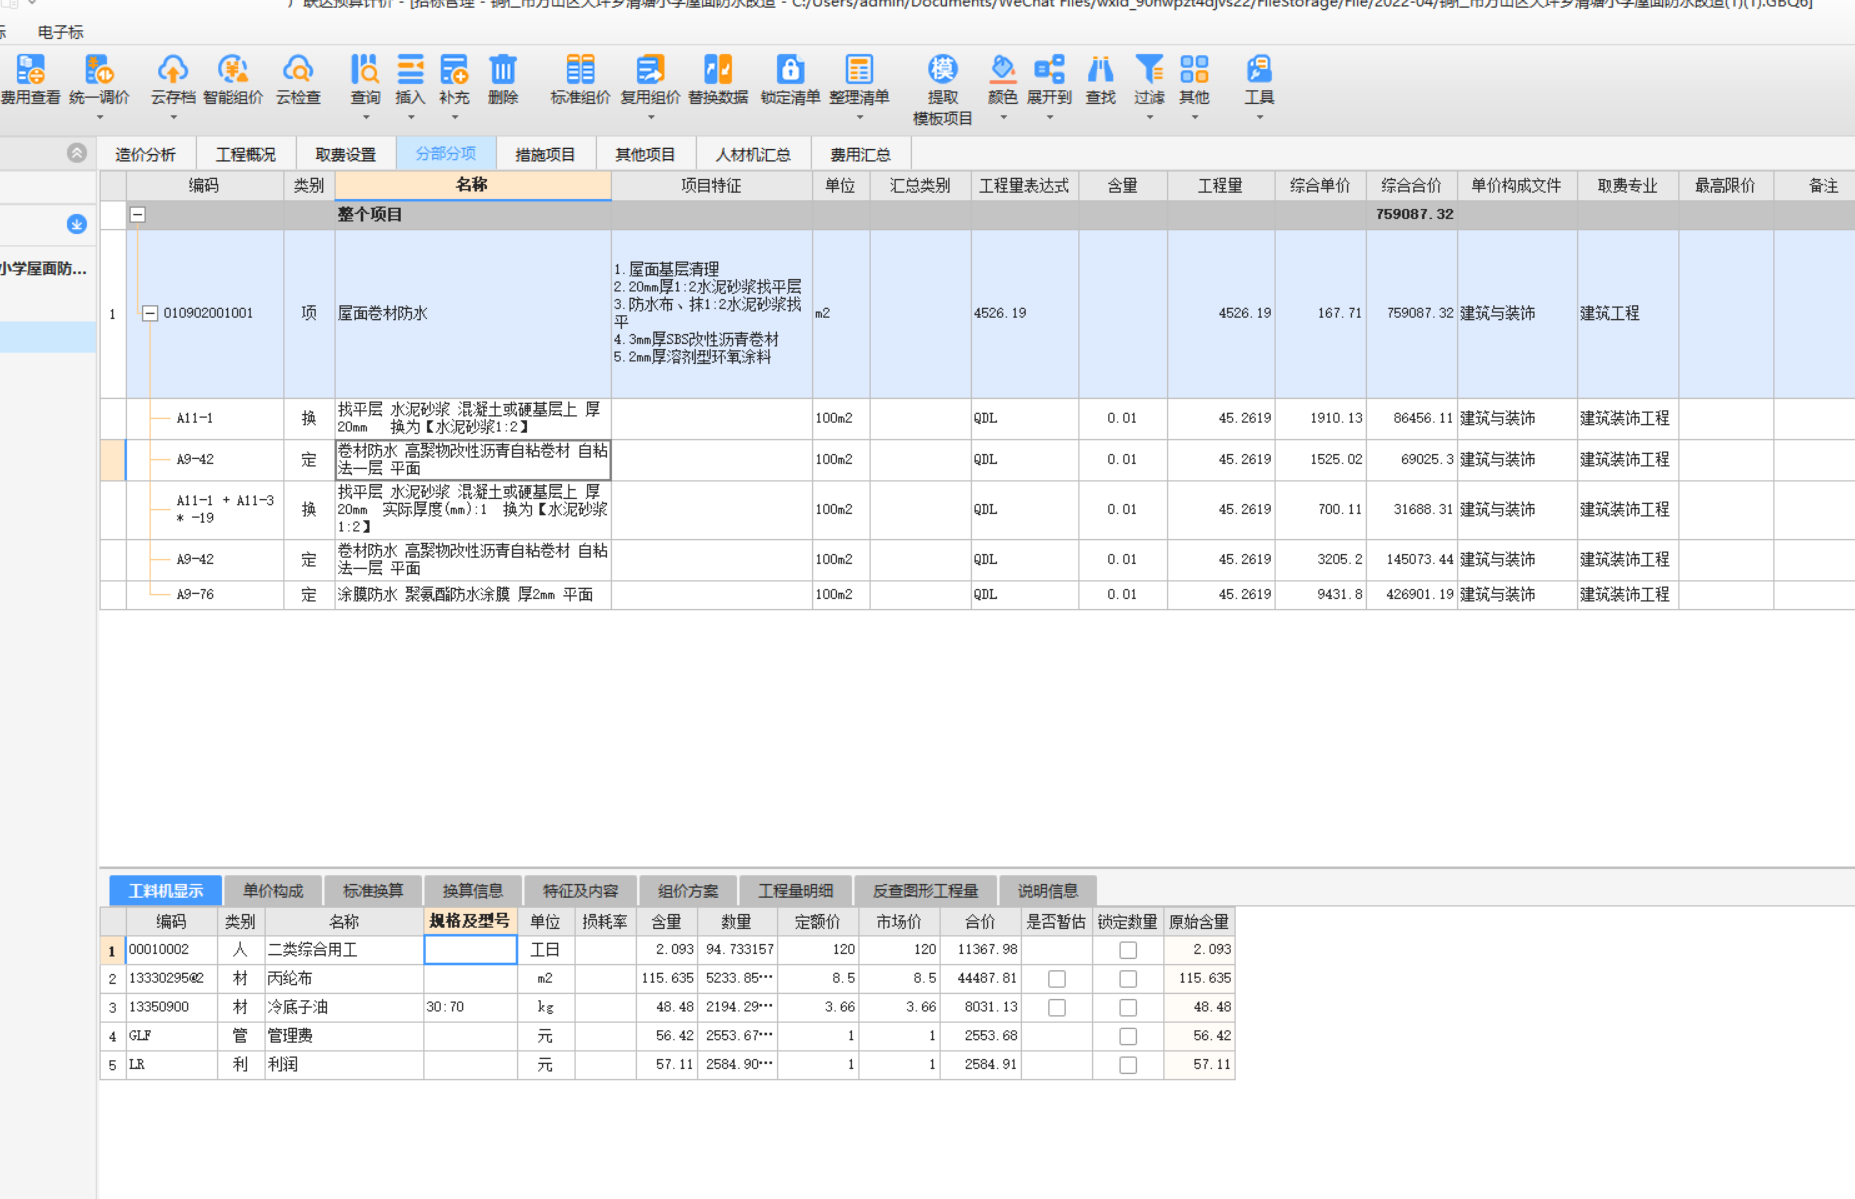The width and height of the screenshot is (1855, 1199).
Task: Open the 费用汇总 tab
Action: click(861, 154)
